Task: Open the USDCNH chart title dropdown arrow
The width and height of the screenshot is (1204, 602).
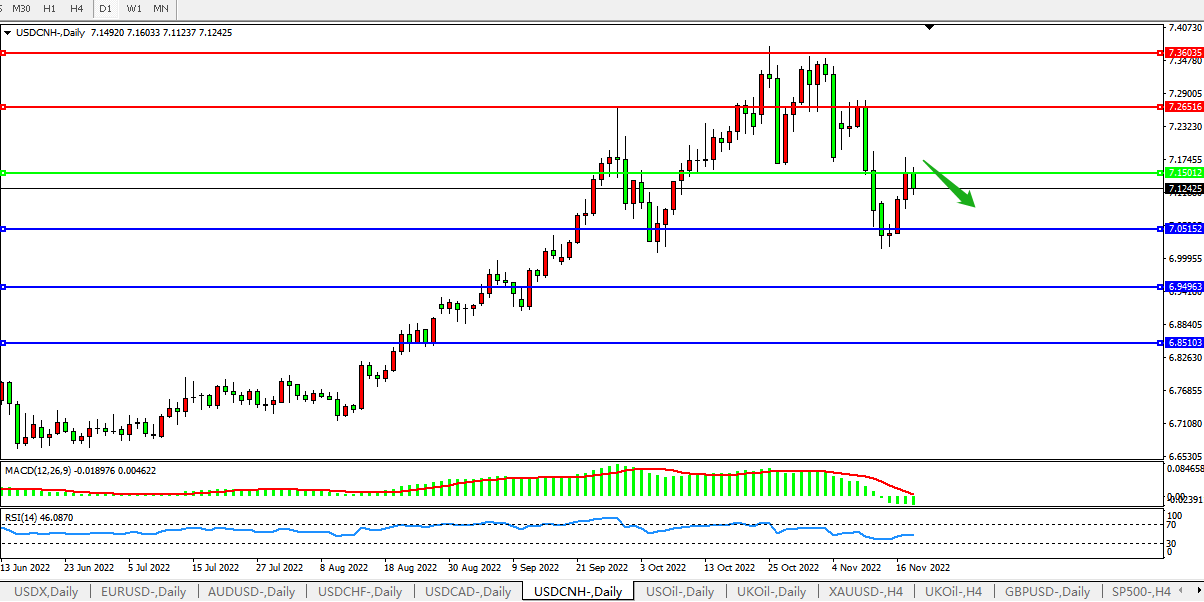Action: pos(8,32)
